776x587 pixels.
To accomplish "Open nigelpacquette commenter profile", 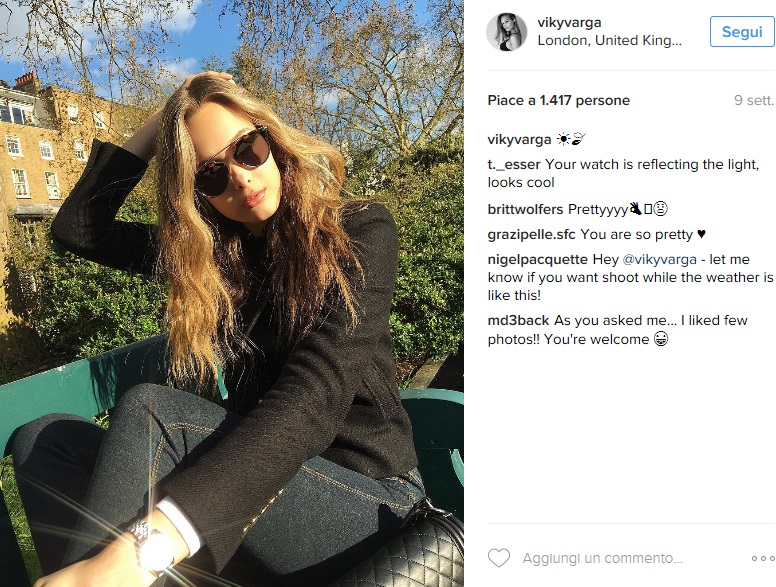I will click(x=537, y=259).
